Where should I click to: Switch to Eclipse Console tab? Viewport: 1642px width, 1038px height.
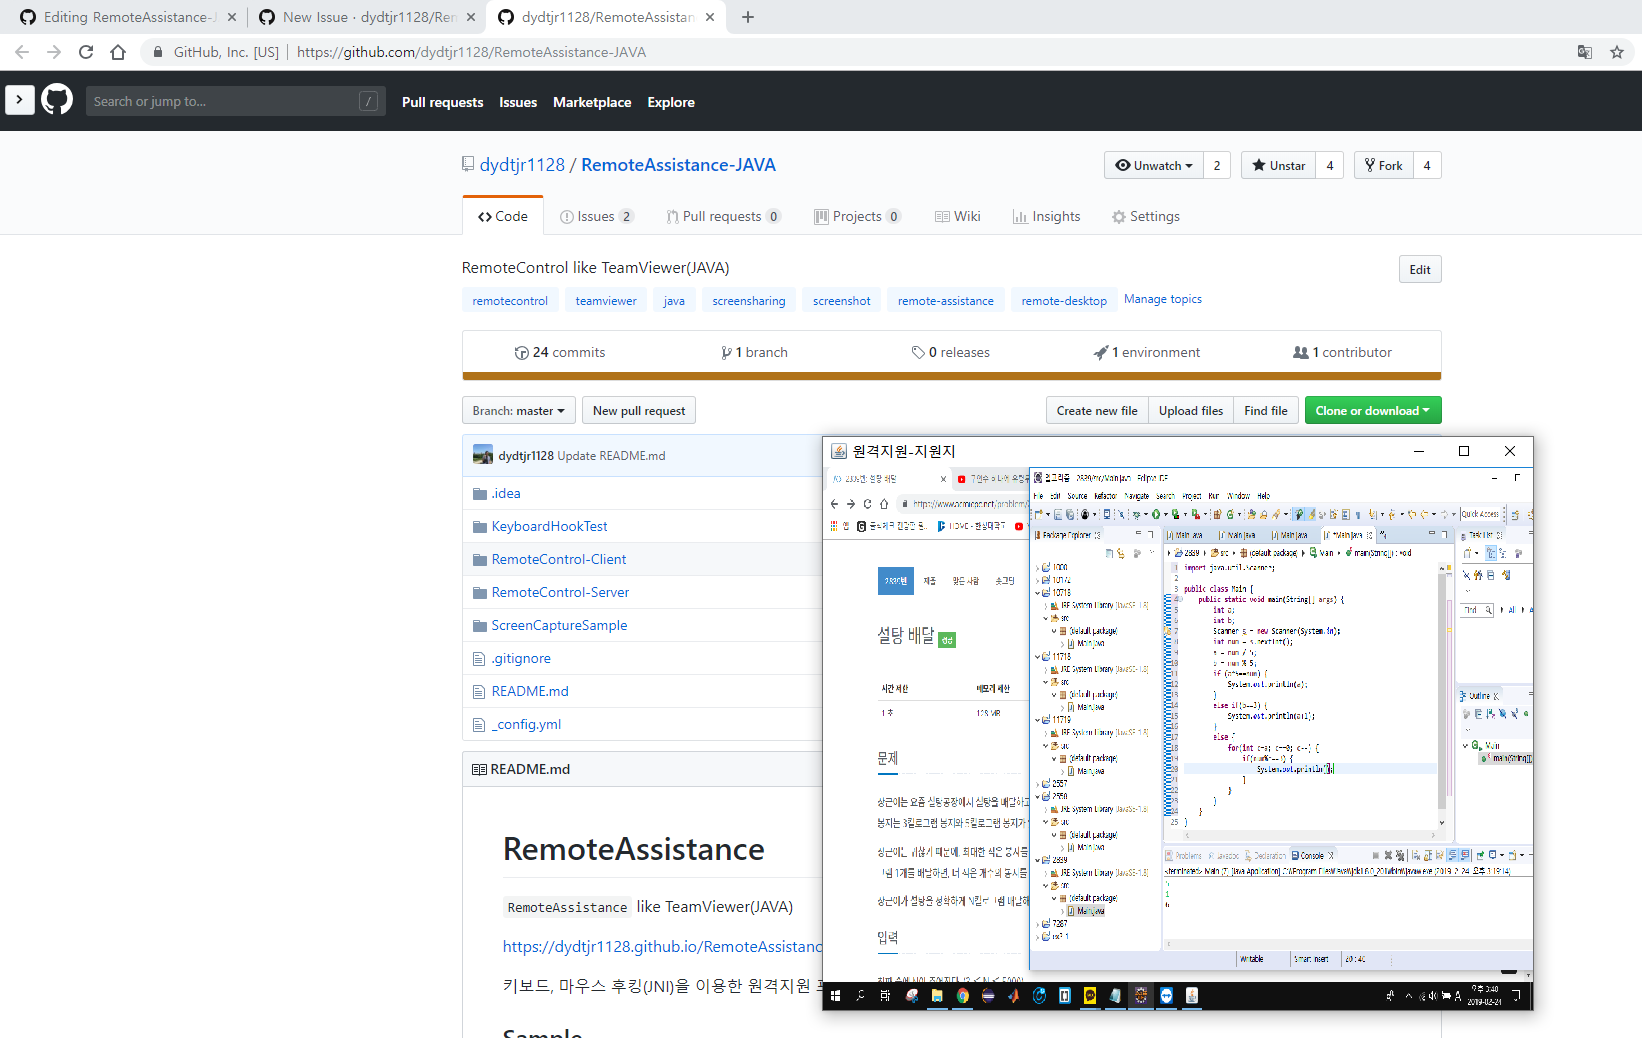1312,855
